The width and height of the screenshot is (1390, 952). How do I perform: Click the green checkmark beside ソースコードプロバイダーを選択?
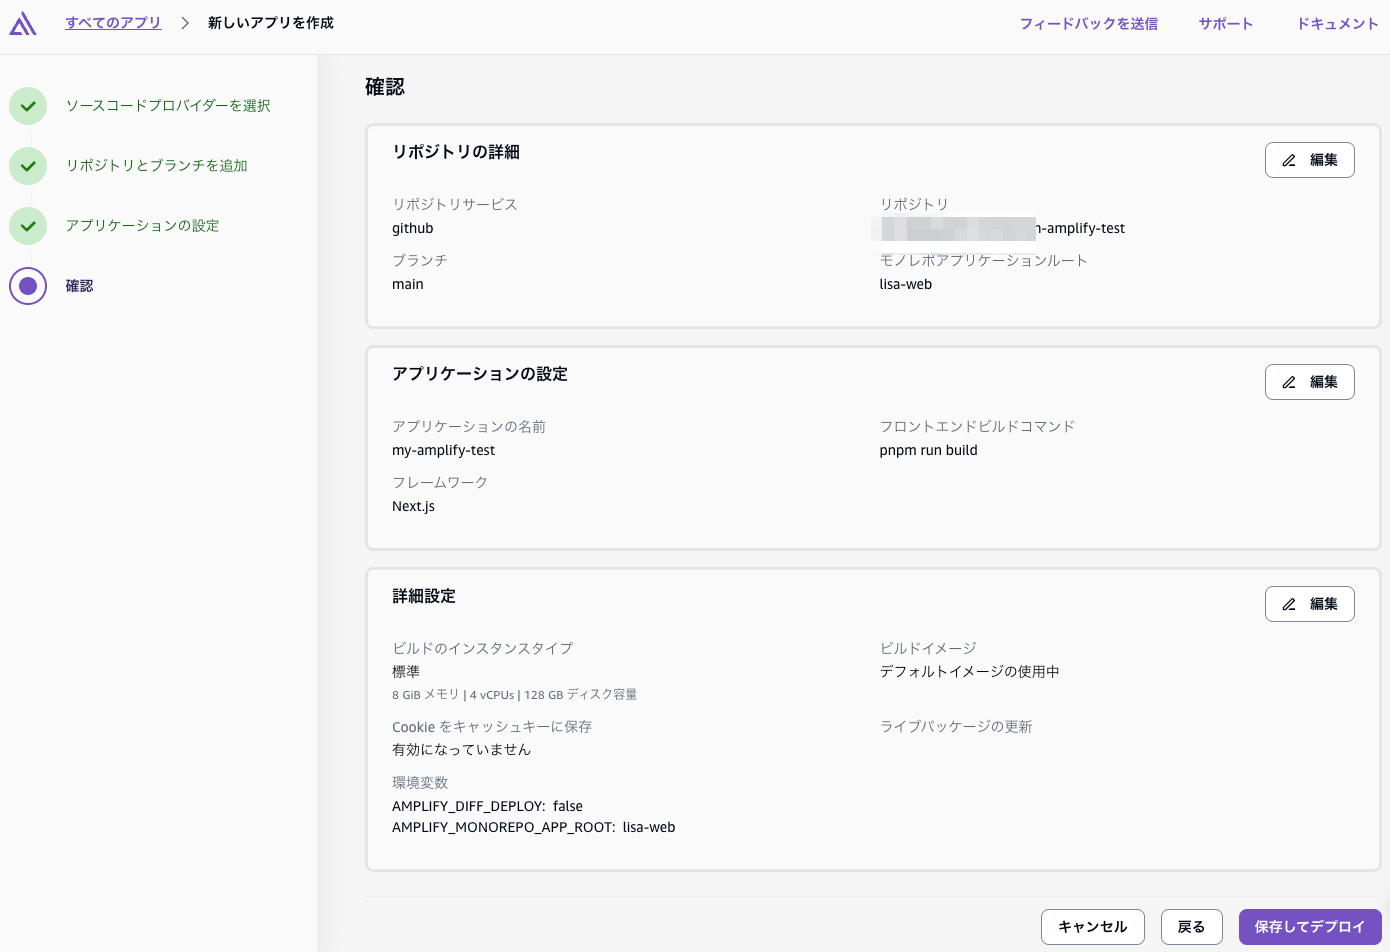[x=28, y=105]
